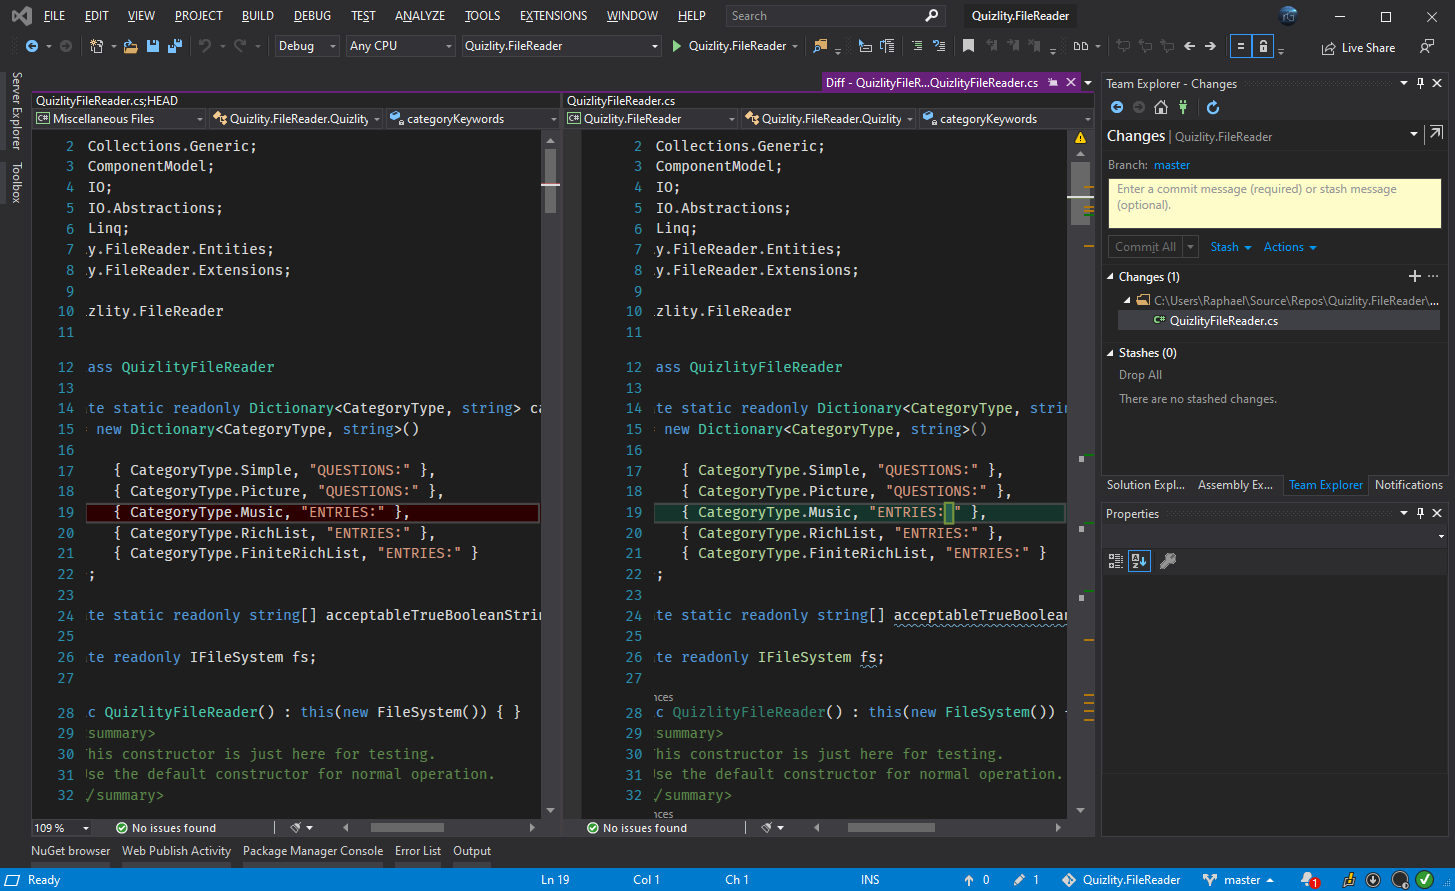Open the Stash dropdown in Team Explorer
Screen dimensions: 1455x891
coord(1231,247)
